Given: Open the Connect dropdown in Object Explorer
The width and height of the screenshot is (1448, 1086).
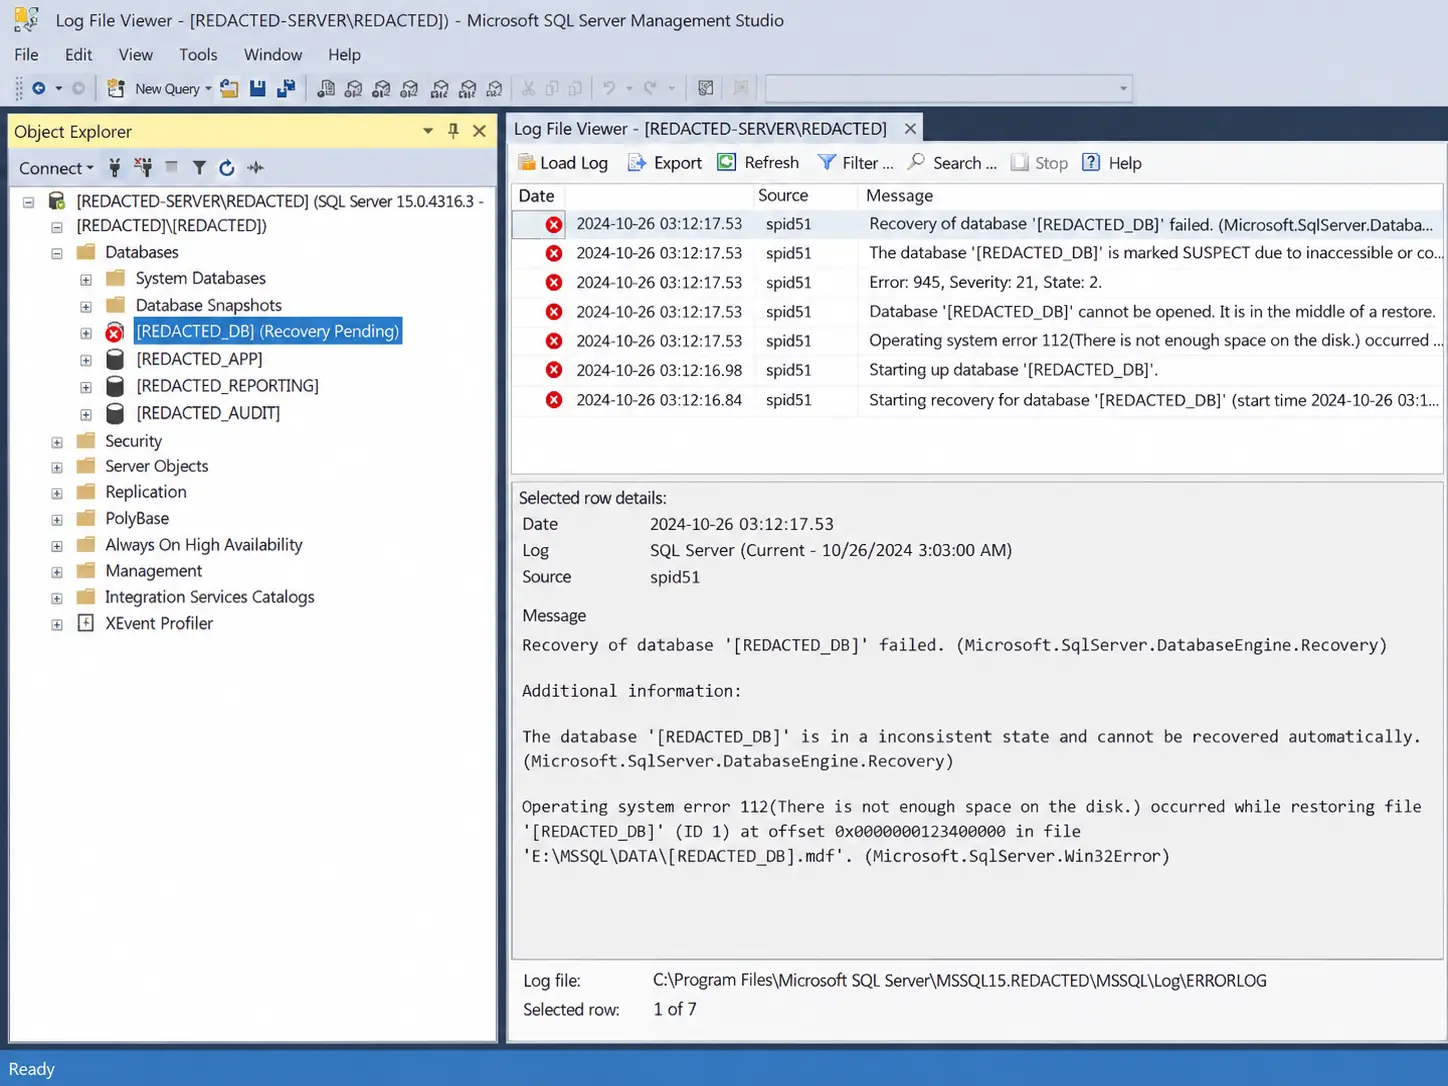Looking at the screenshot, I should [x=56, y=168].
